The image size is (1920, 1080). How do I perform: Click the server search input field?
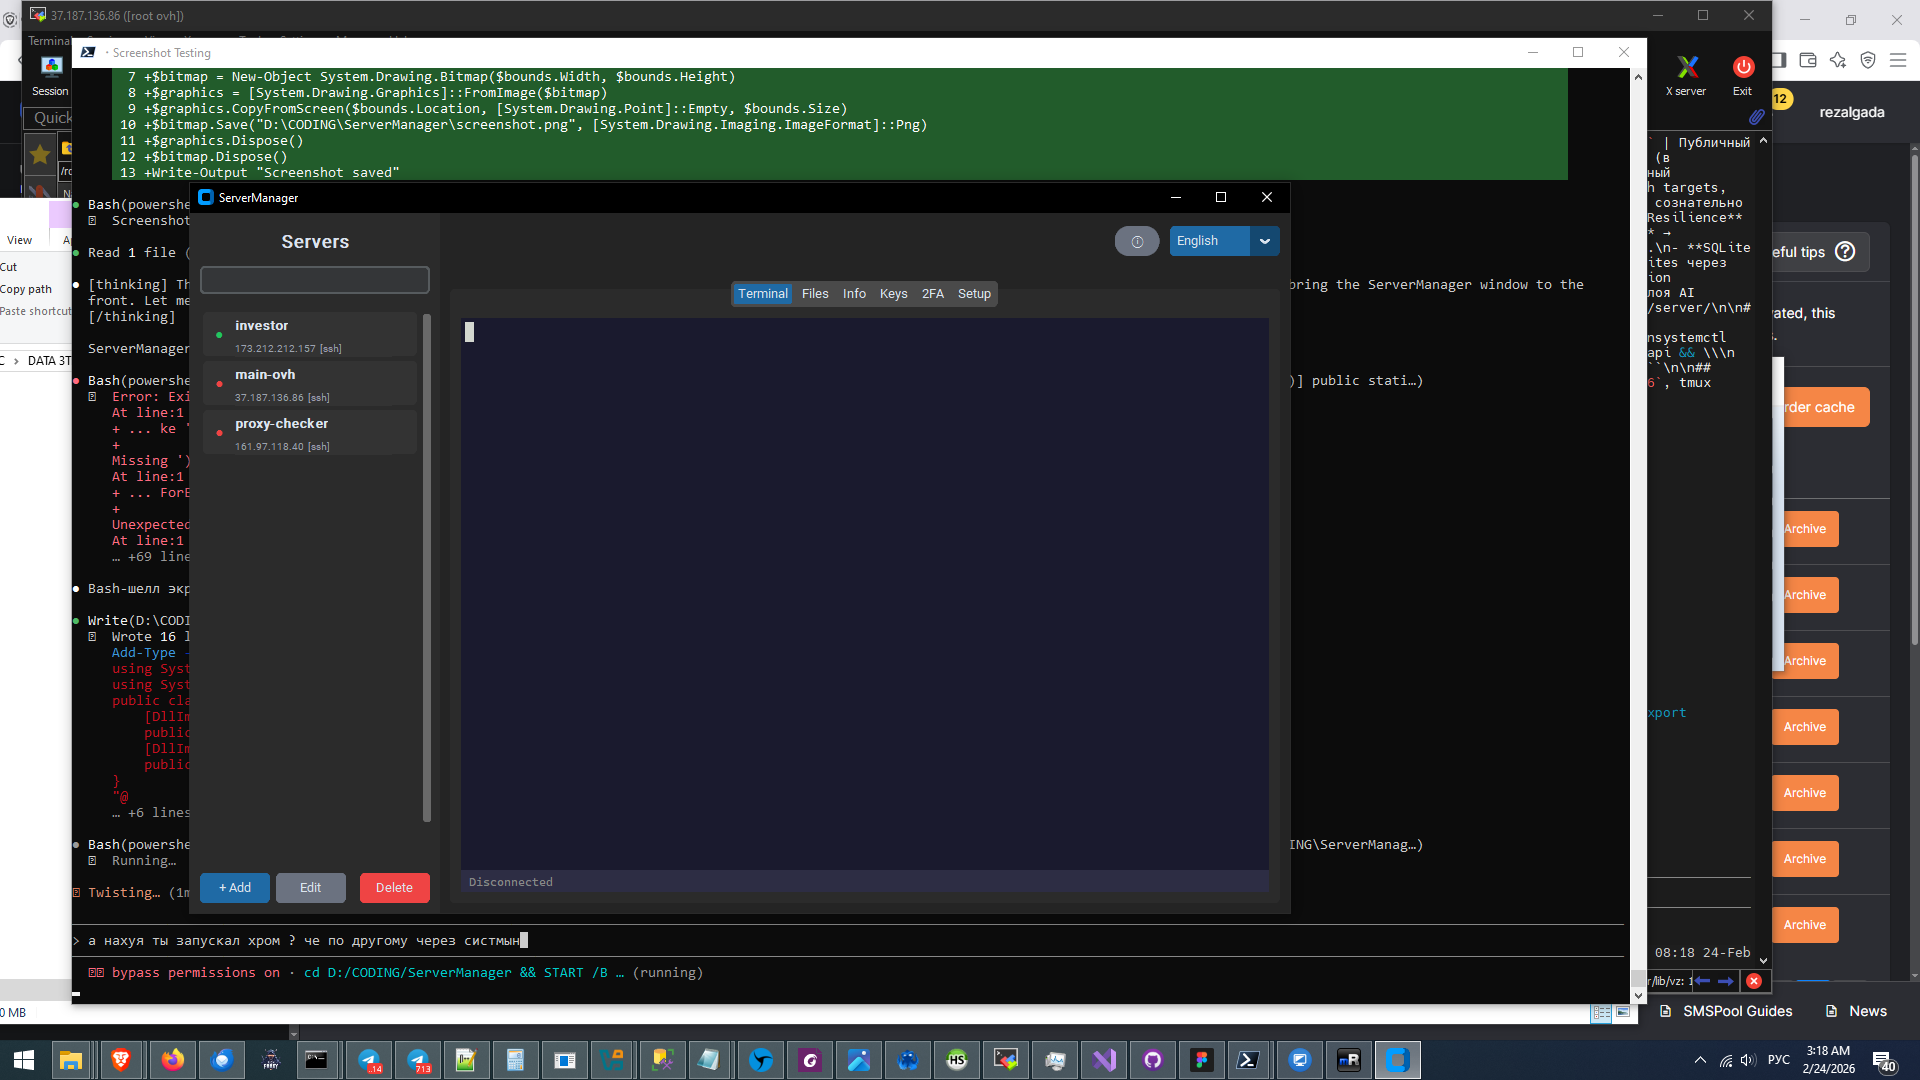point(315,280)
